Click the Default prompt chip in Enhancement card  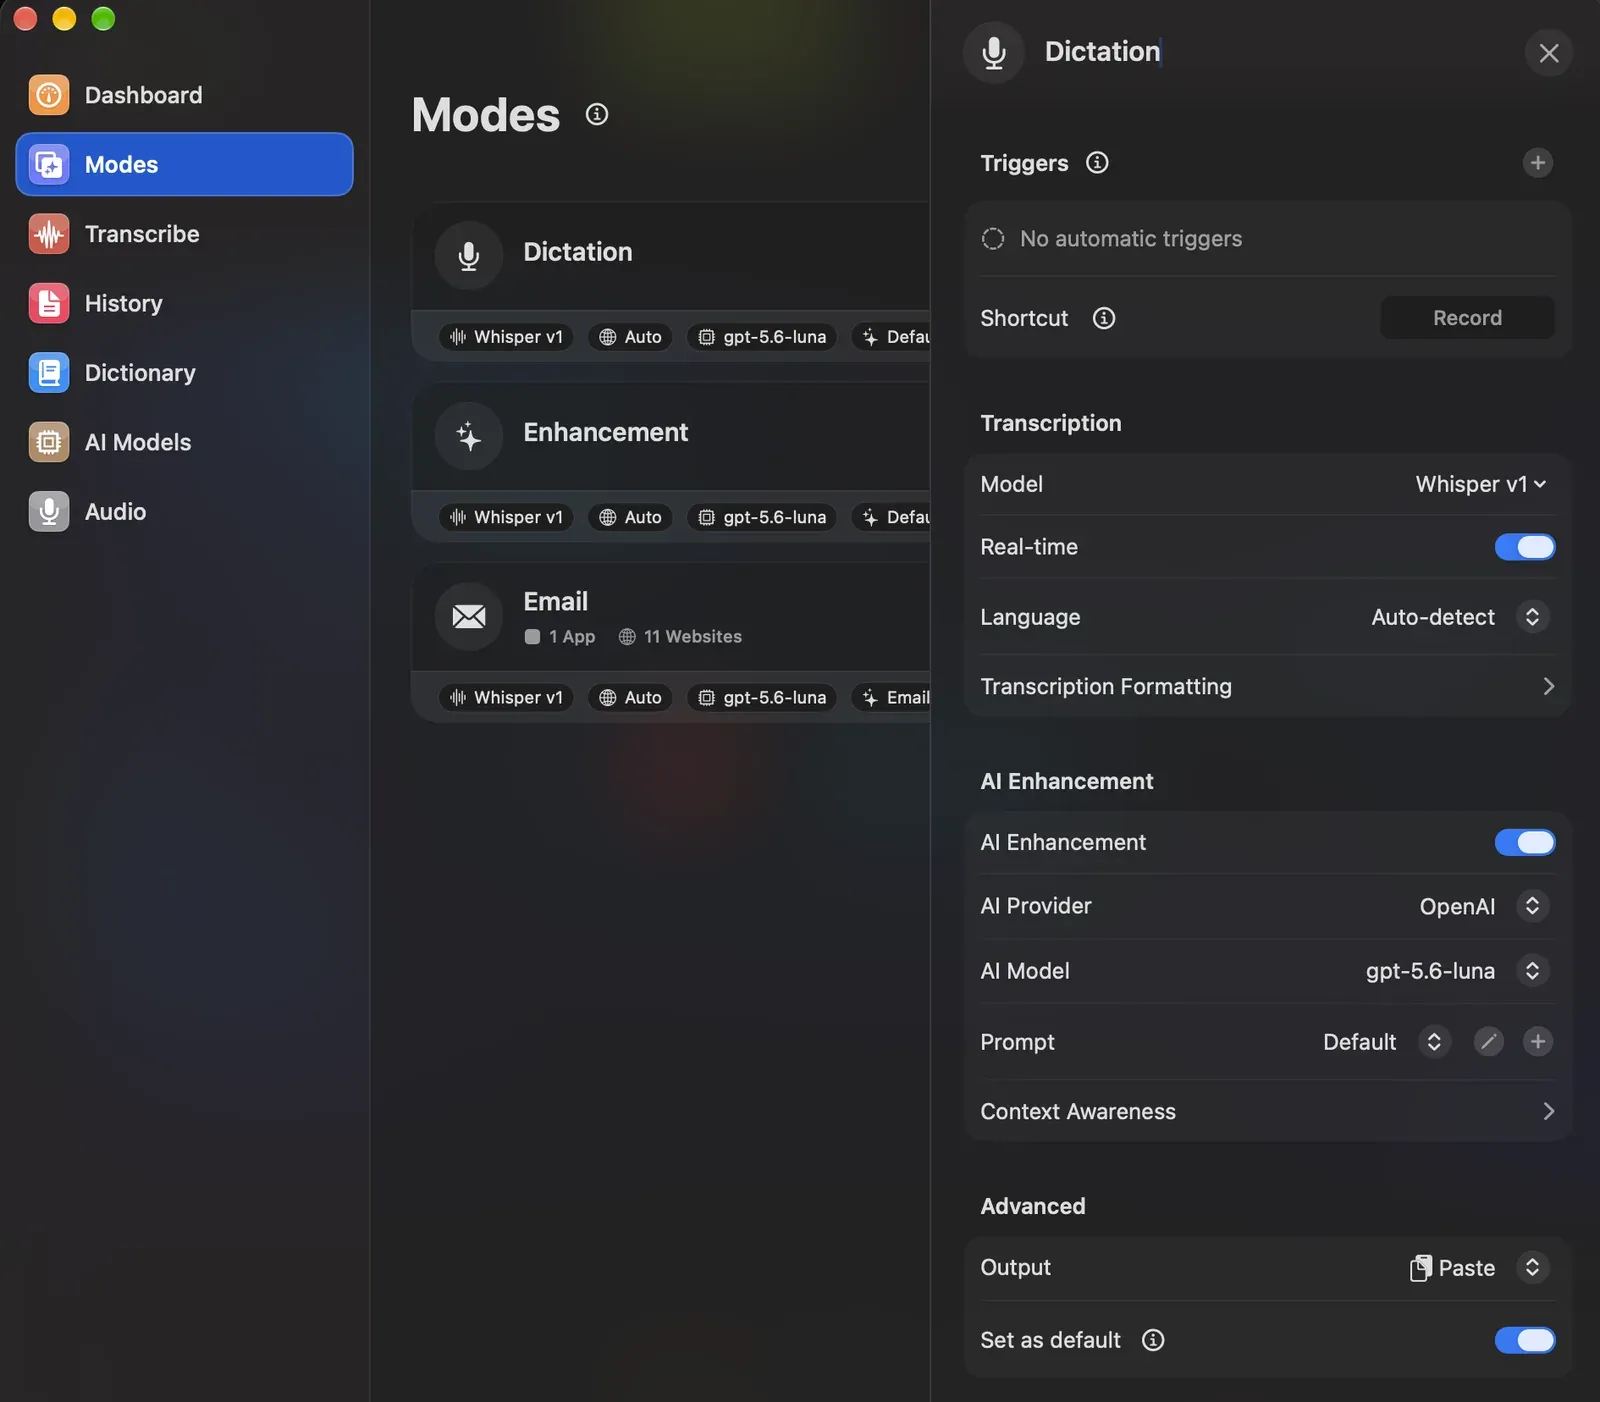(x=891, y=517)
